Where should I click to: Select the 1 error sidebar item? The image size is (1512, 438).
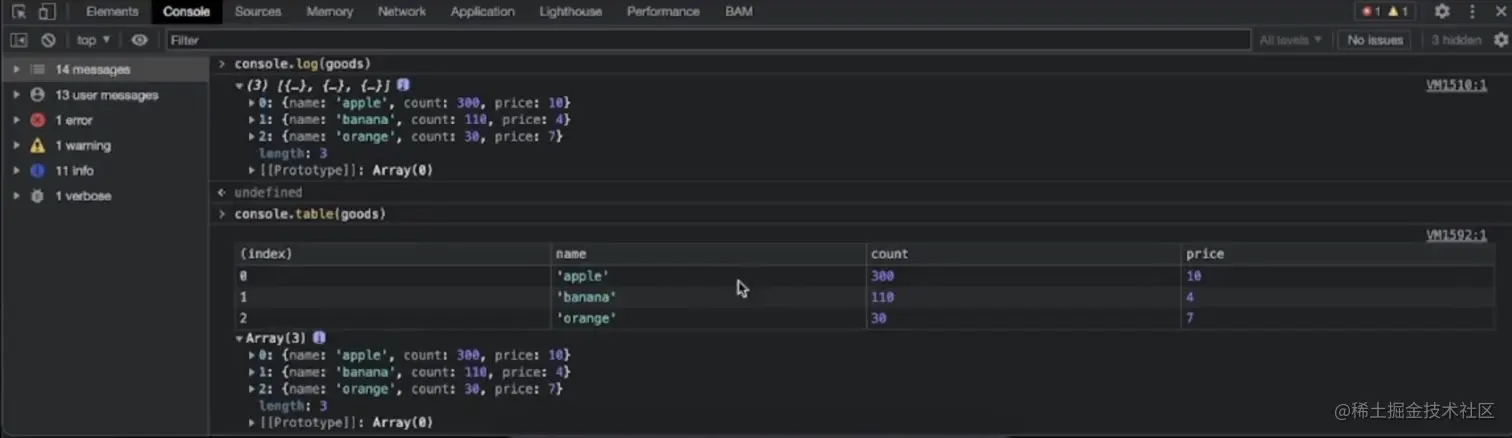[73, 120]
